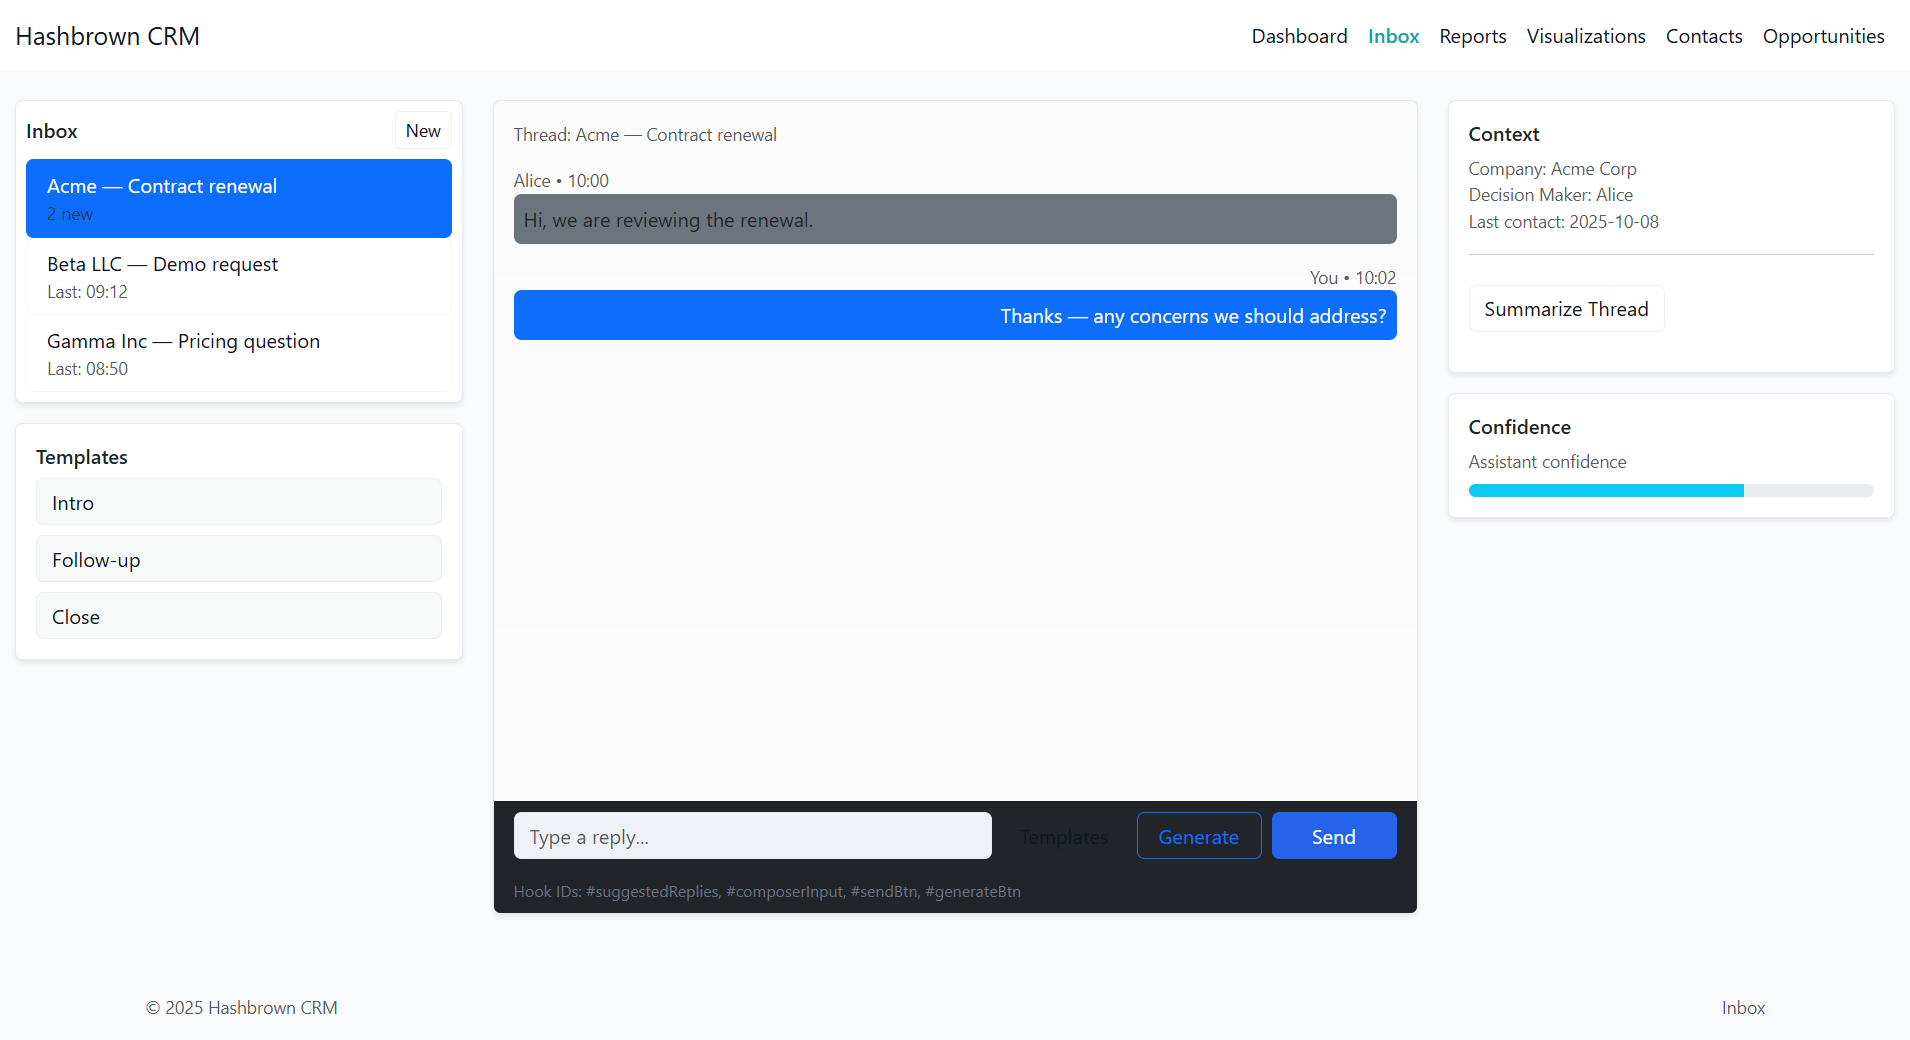Image resolution: width=1910 pixels, height=1040 pixels.
Task: Click the Hashbrown CRM brand logo
Action: (108, 36)
